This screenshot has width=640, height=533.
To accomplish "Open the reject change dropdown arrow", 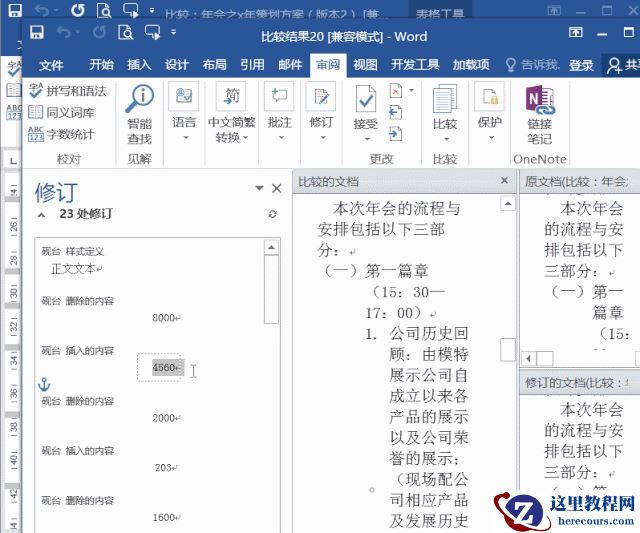I will pyautogui.click(x=411, y=90).
